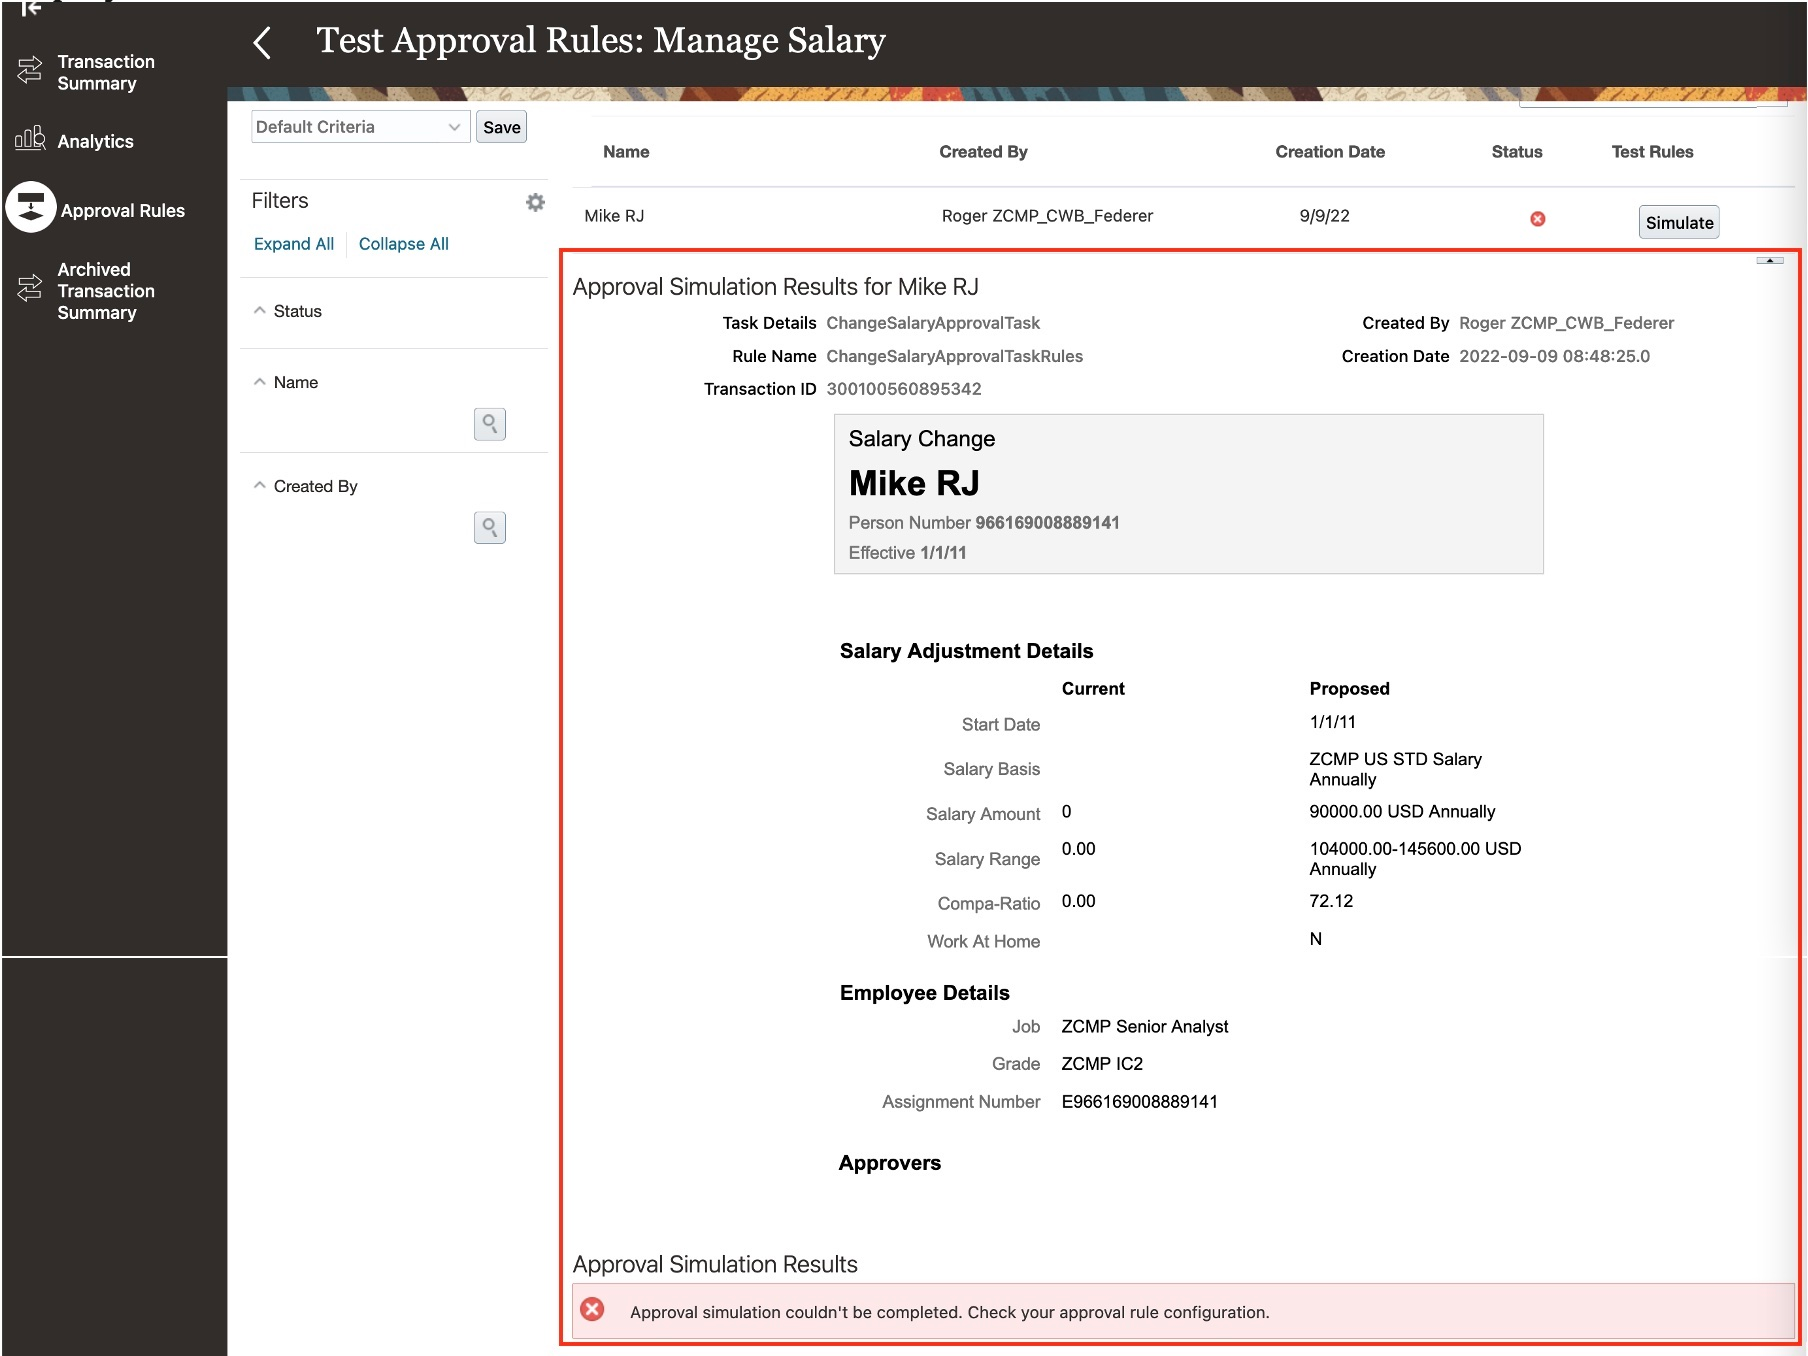Click the Collapse All link
This screenshot has height=1356, width=1808.
click(x=404, y=244)
